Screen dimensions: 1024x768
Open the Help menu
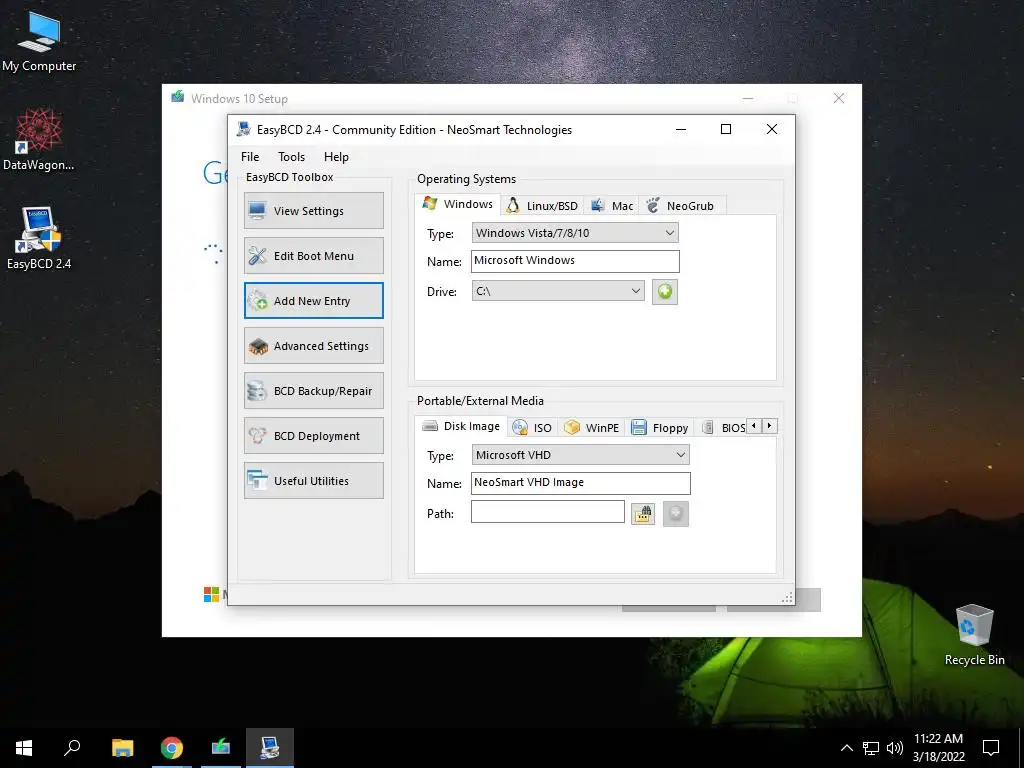[x=336, y=157]
